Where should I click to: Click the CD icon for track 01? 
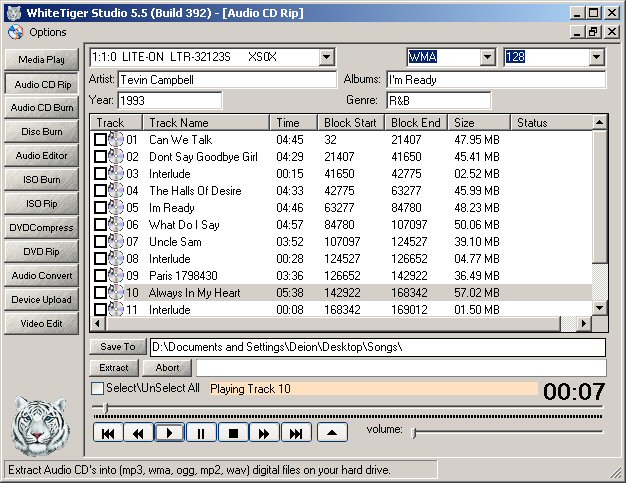[x=116, y=140]
